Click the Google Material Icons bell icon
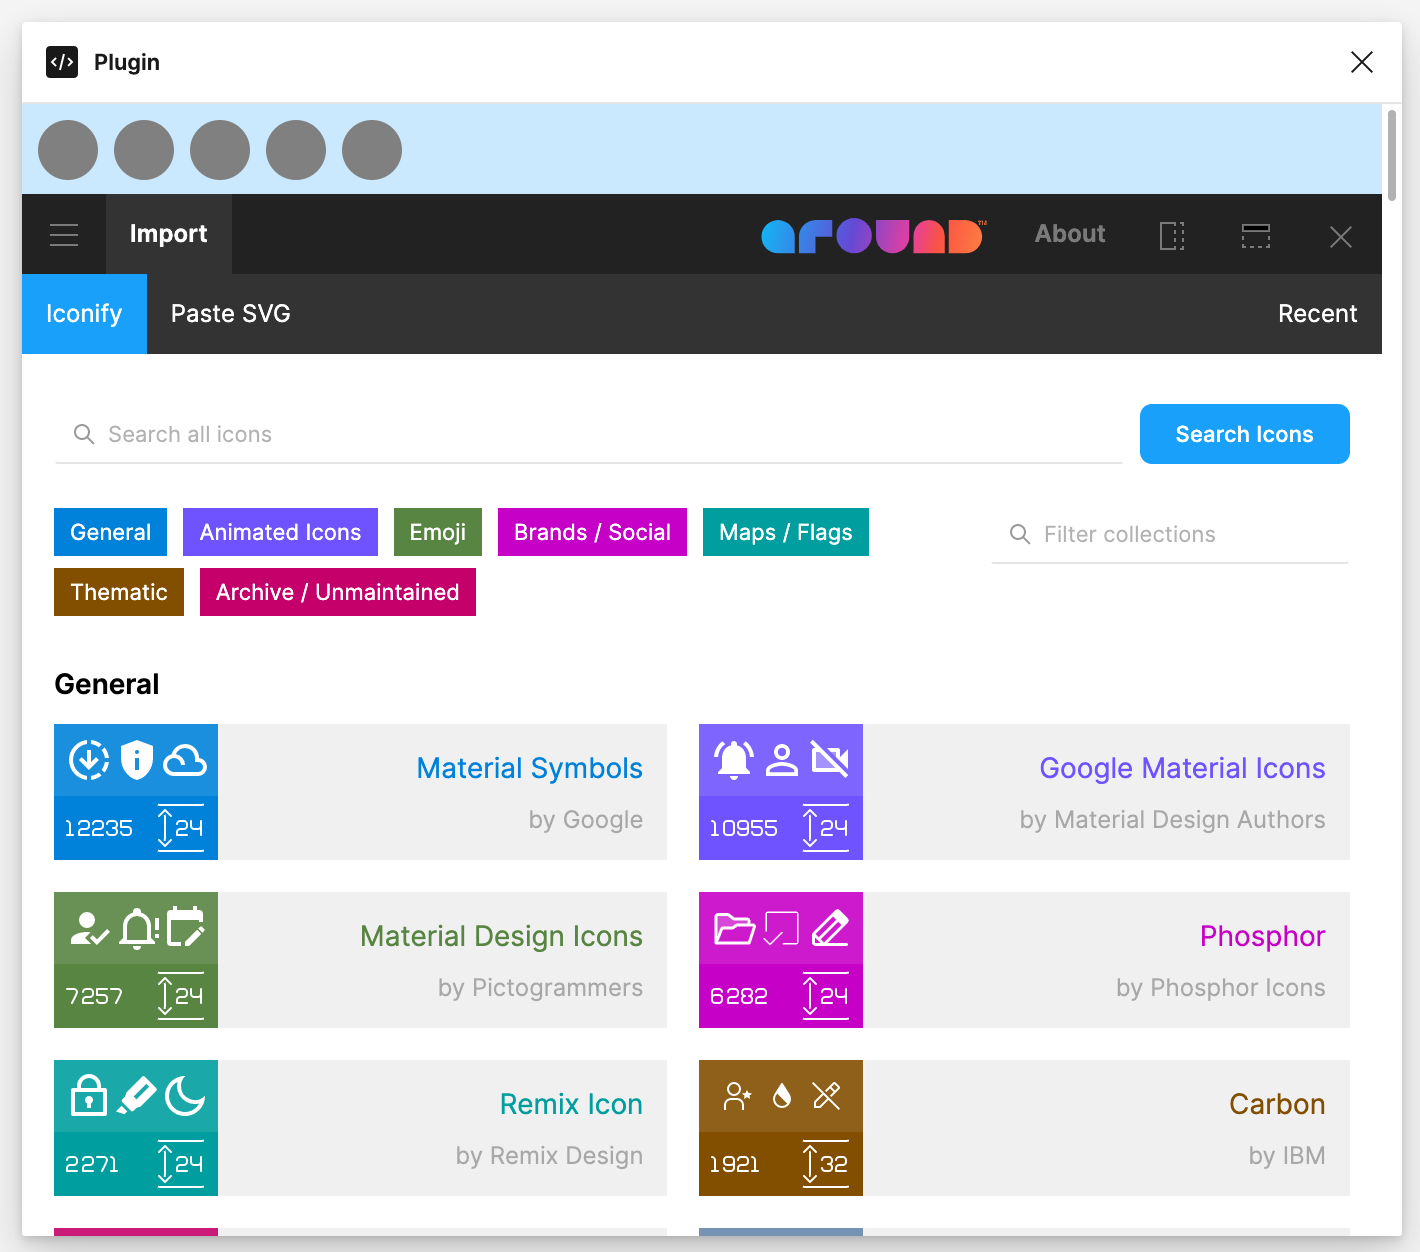 point(734,760)
